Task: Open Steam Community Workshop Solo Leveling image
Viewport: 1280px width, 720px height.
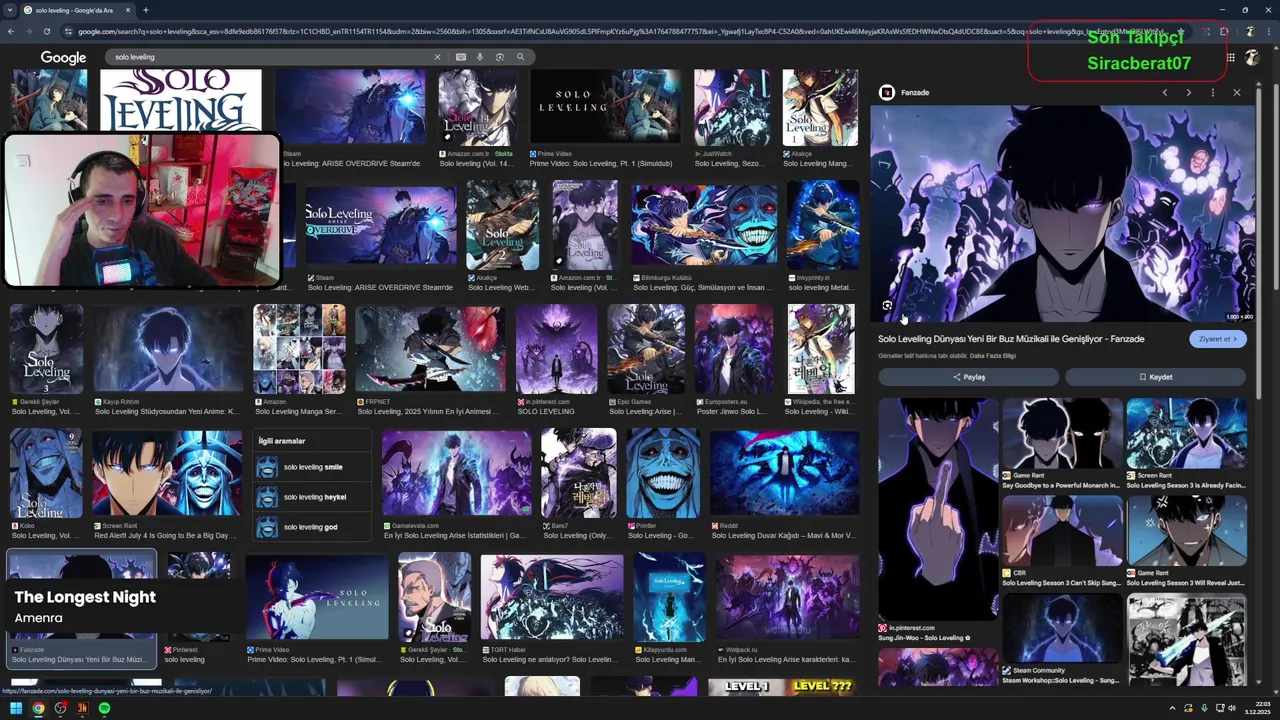Action: point(1062,629)
